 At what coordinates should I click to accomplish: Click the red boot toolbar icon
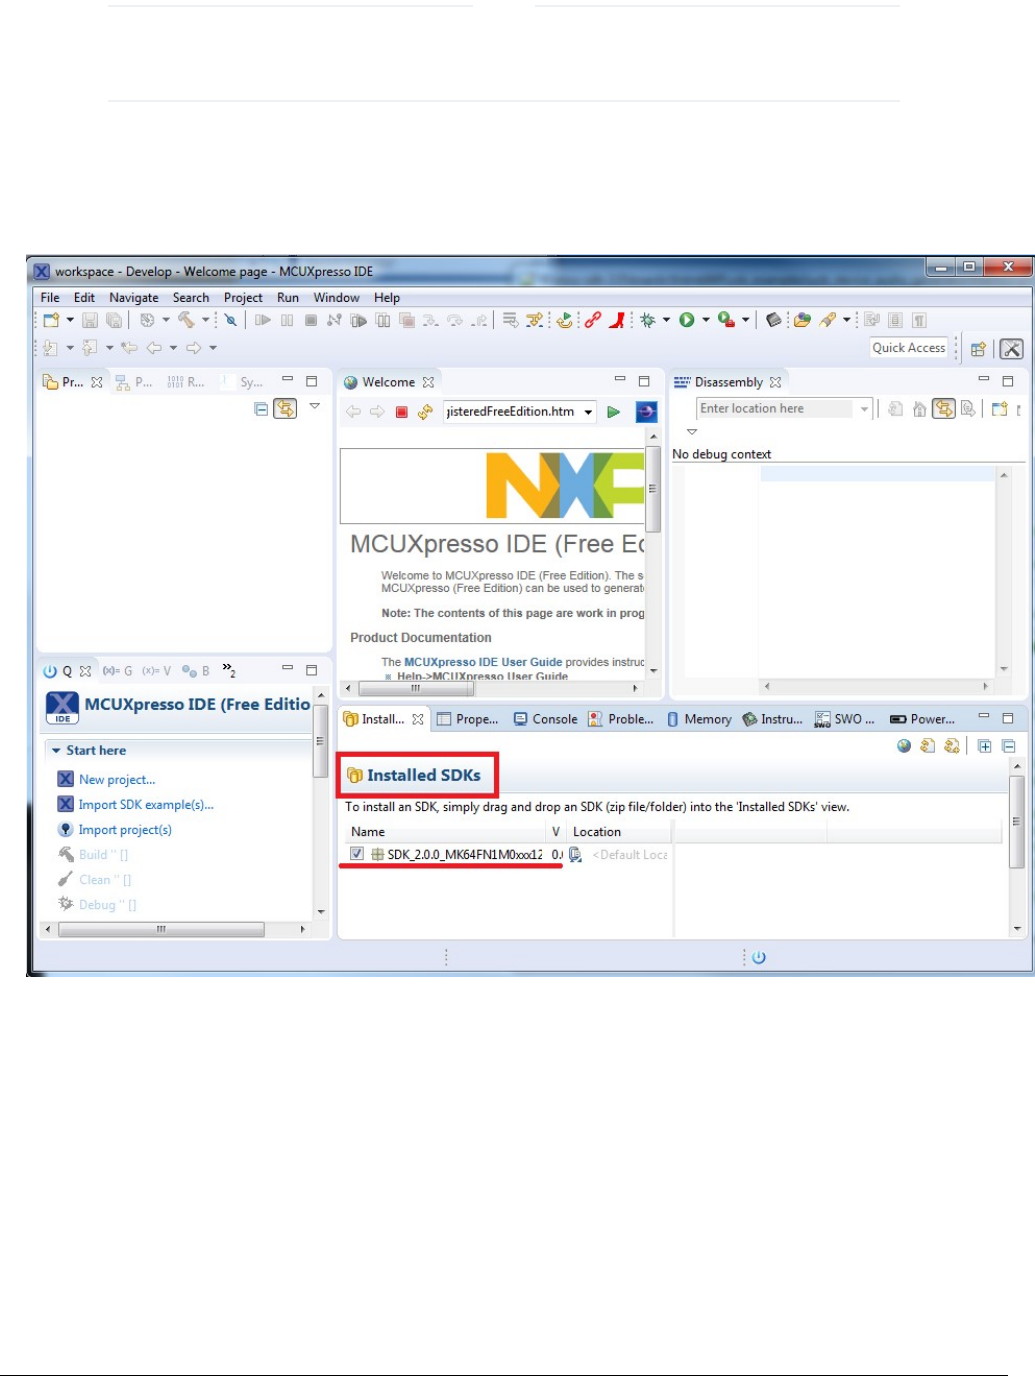tap(617, 320)
